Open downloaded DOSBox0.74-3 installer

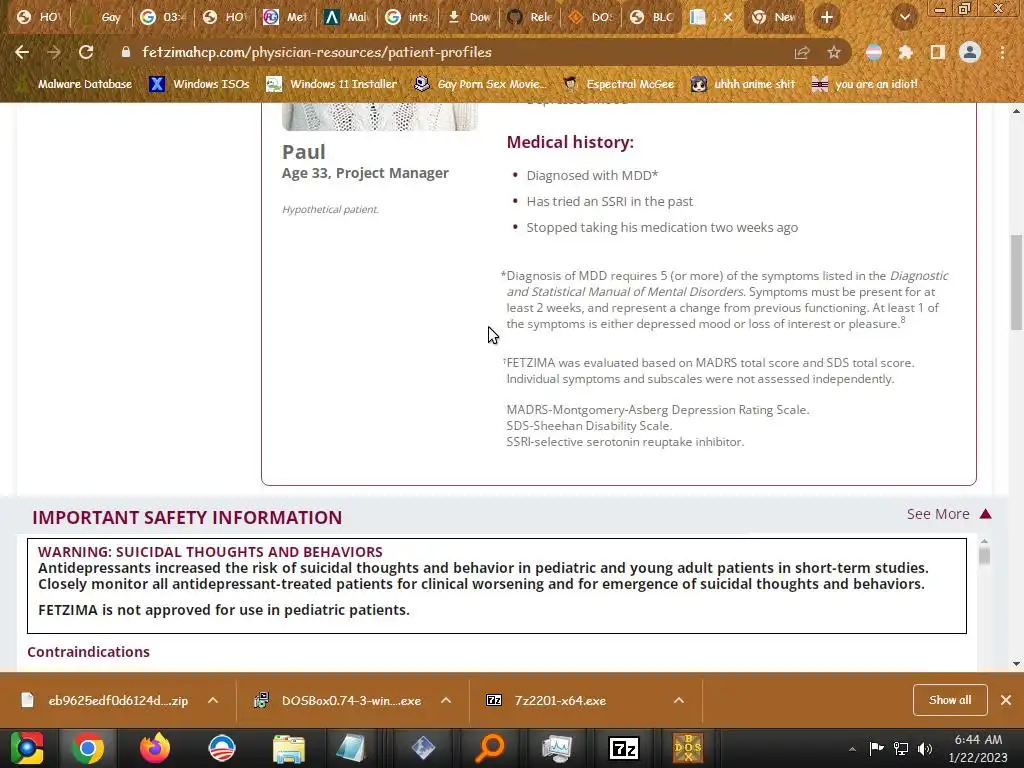click(338, 701)
